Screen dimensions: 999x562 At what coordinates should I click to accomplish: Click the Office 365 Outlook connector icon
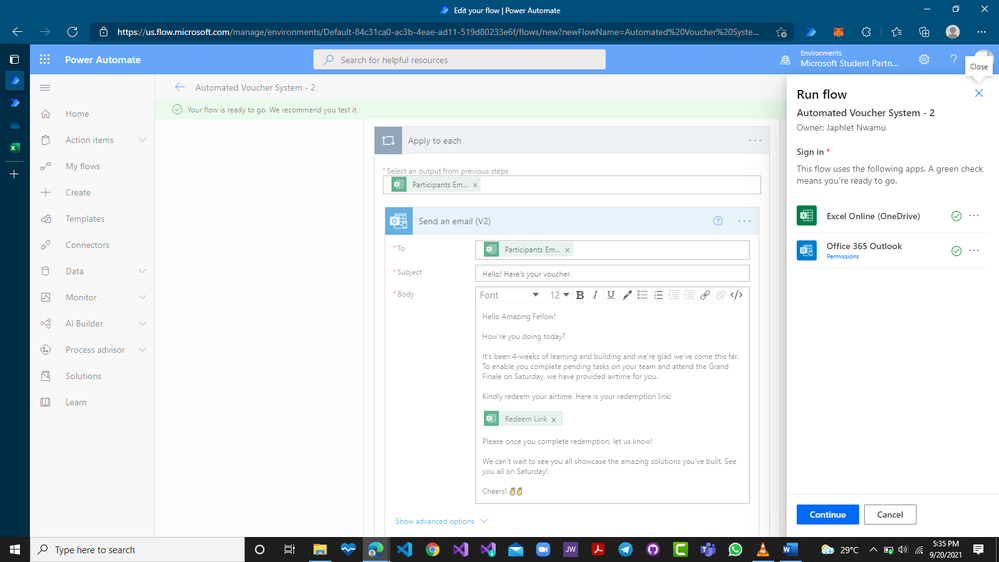[807, 250]
